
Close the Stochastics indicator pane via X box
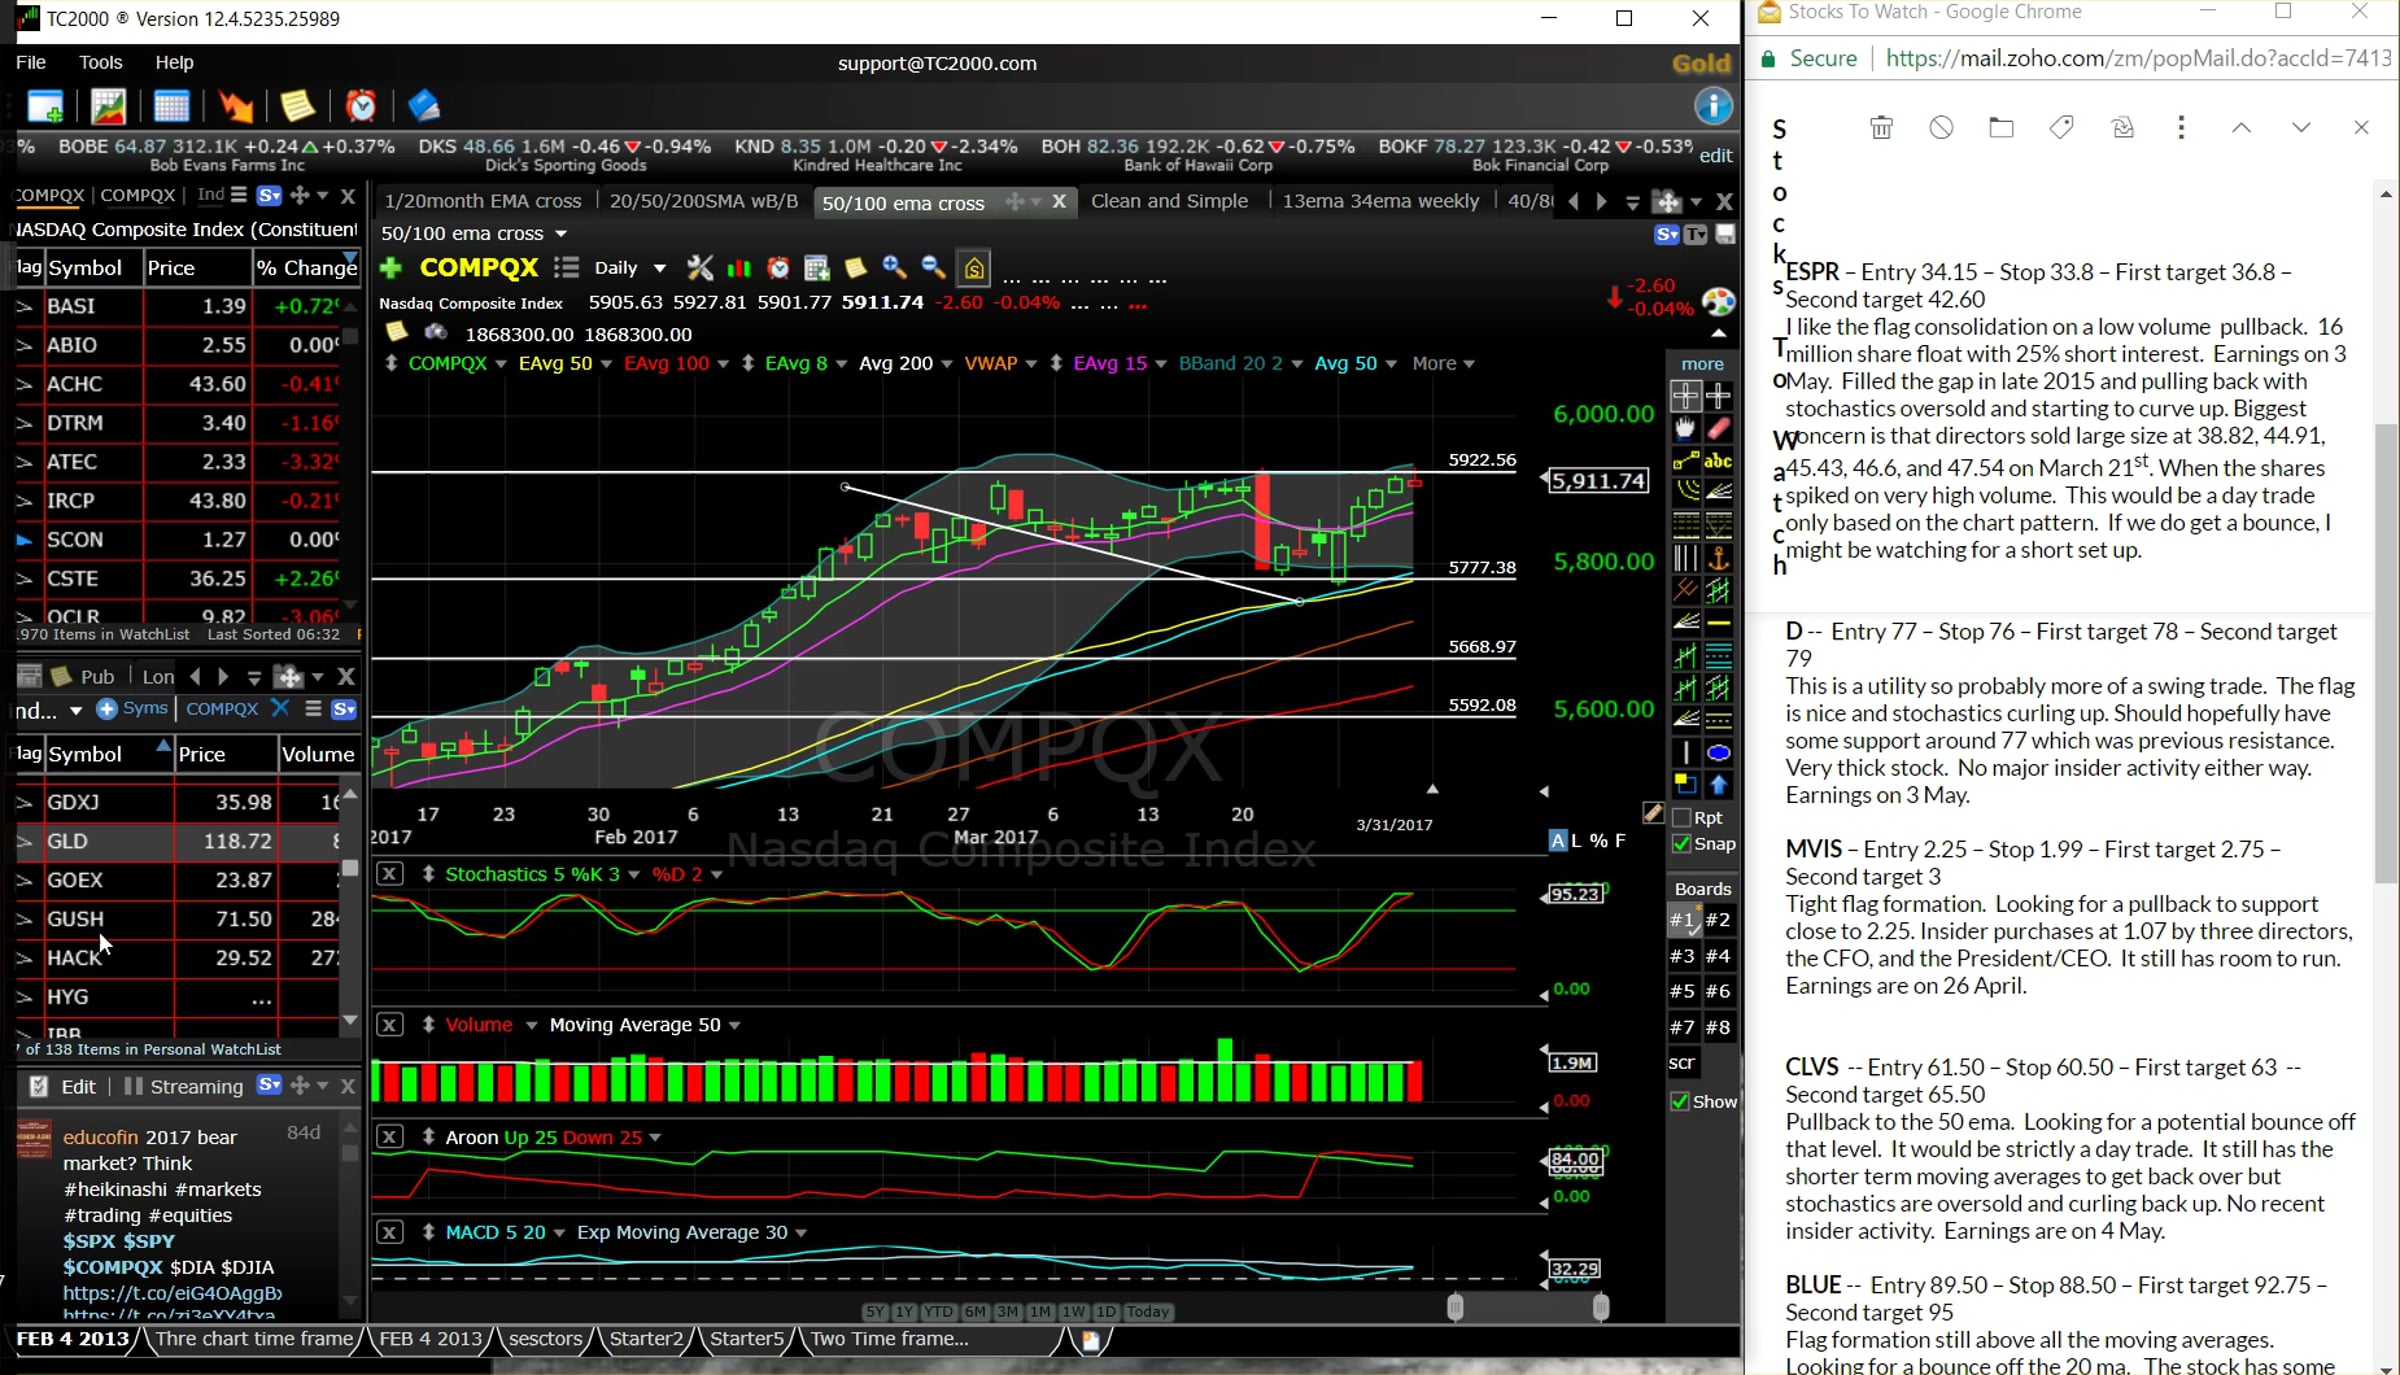(x=390, y=874)
